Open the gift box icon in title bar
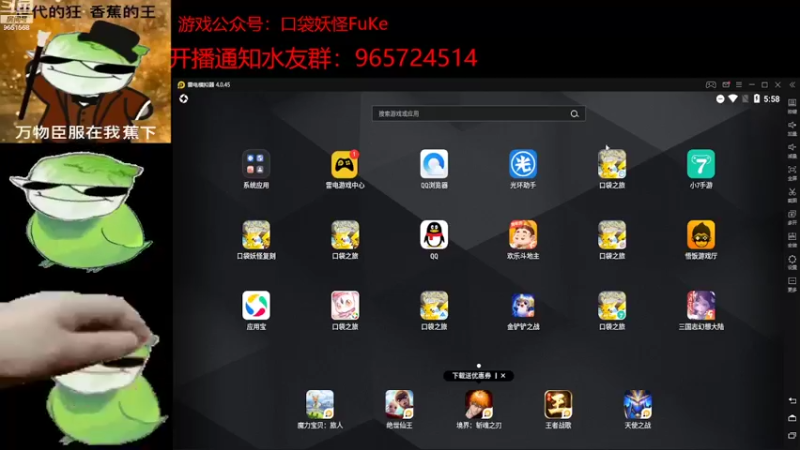Image resolution: width=800 pixels, height=450 pixels. click(726, 85)
